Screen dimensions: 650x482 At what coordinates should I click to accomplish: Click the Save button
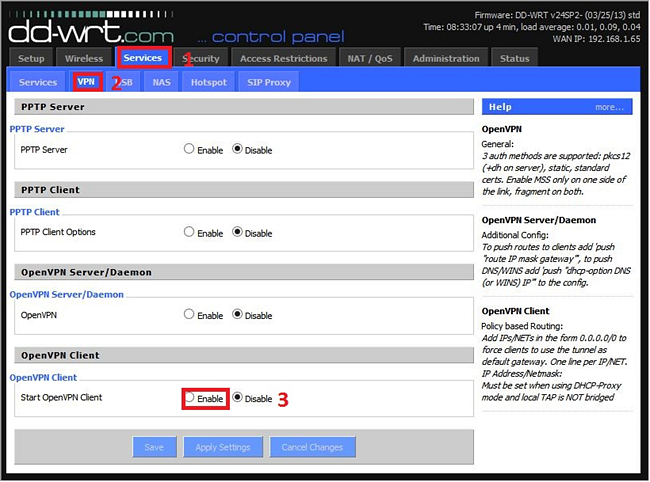154,447
